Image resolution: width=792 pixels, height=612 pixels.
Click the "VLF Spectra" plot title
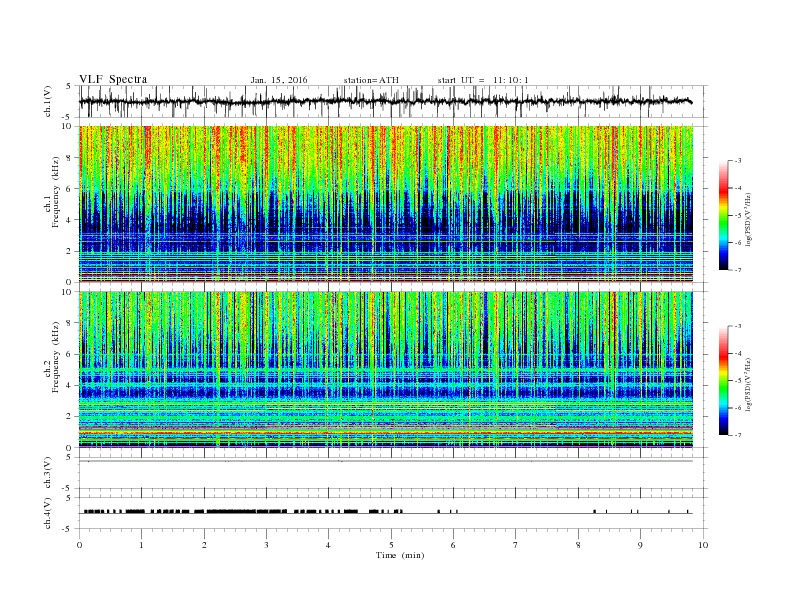point(113,79)
